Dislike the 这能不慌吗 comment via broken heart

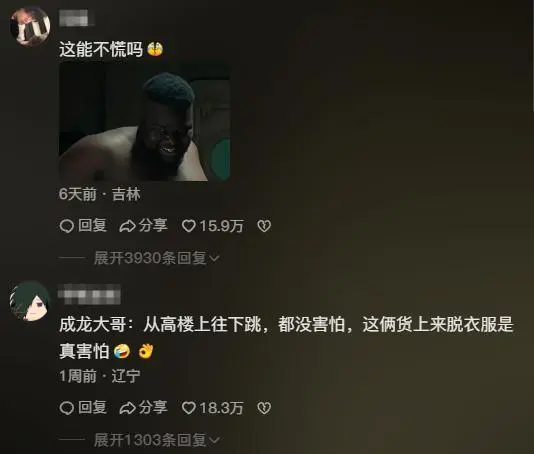click(264, 226)
